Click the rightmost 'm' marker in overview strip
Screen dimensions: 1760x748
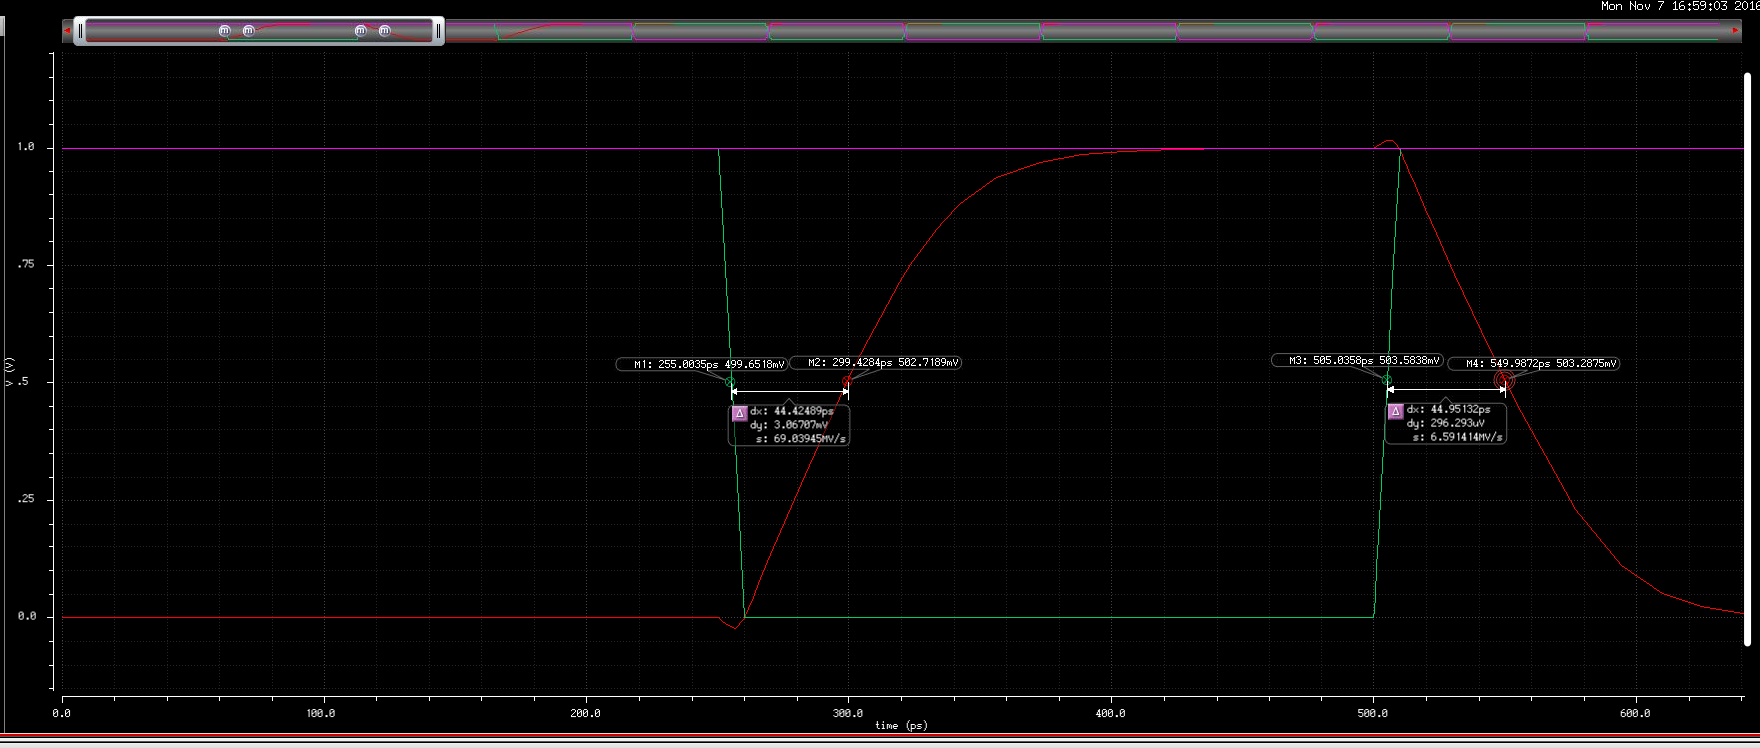tap(385, 31)
